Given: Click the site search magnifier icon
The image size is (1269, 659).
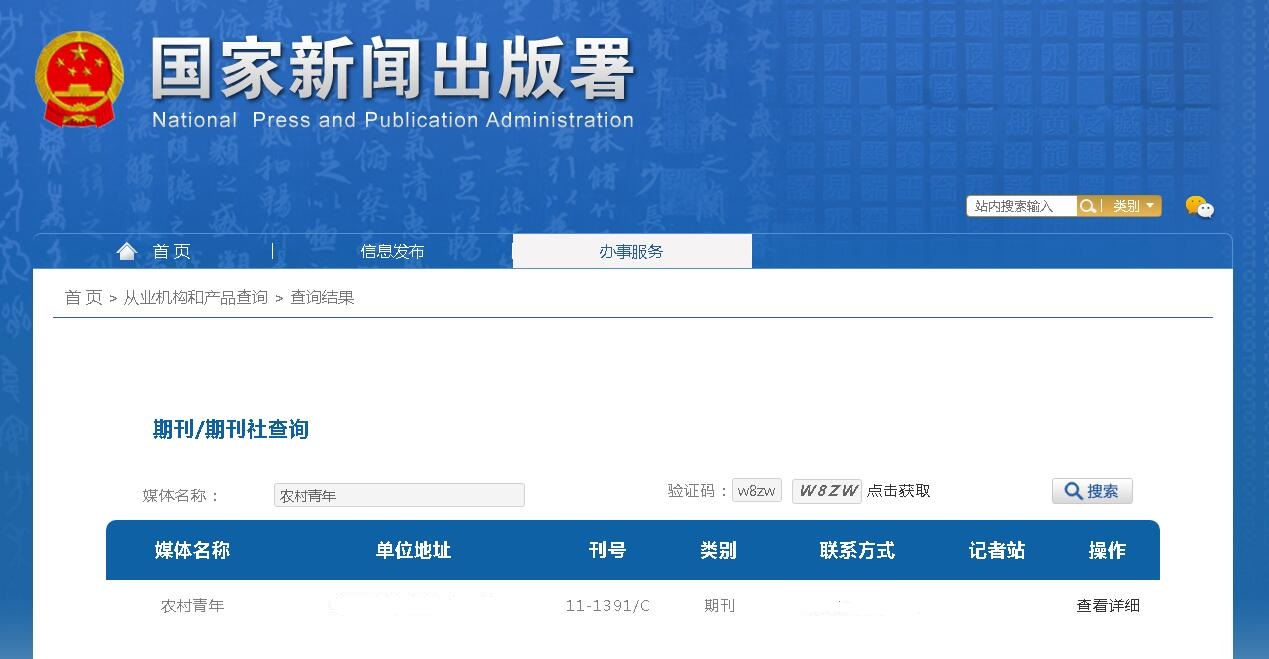Looking at the screenshot, I should (x=1088, y=206).
